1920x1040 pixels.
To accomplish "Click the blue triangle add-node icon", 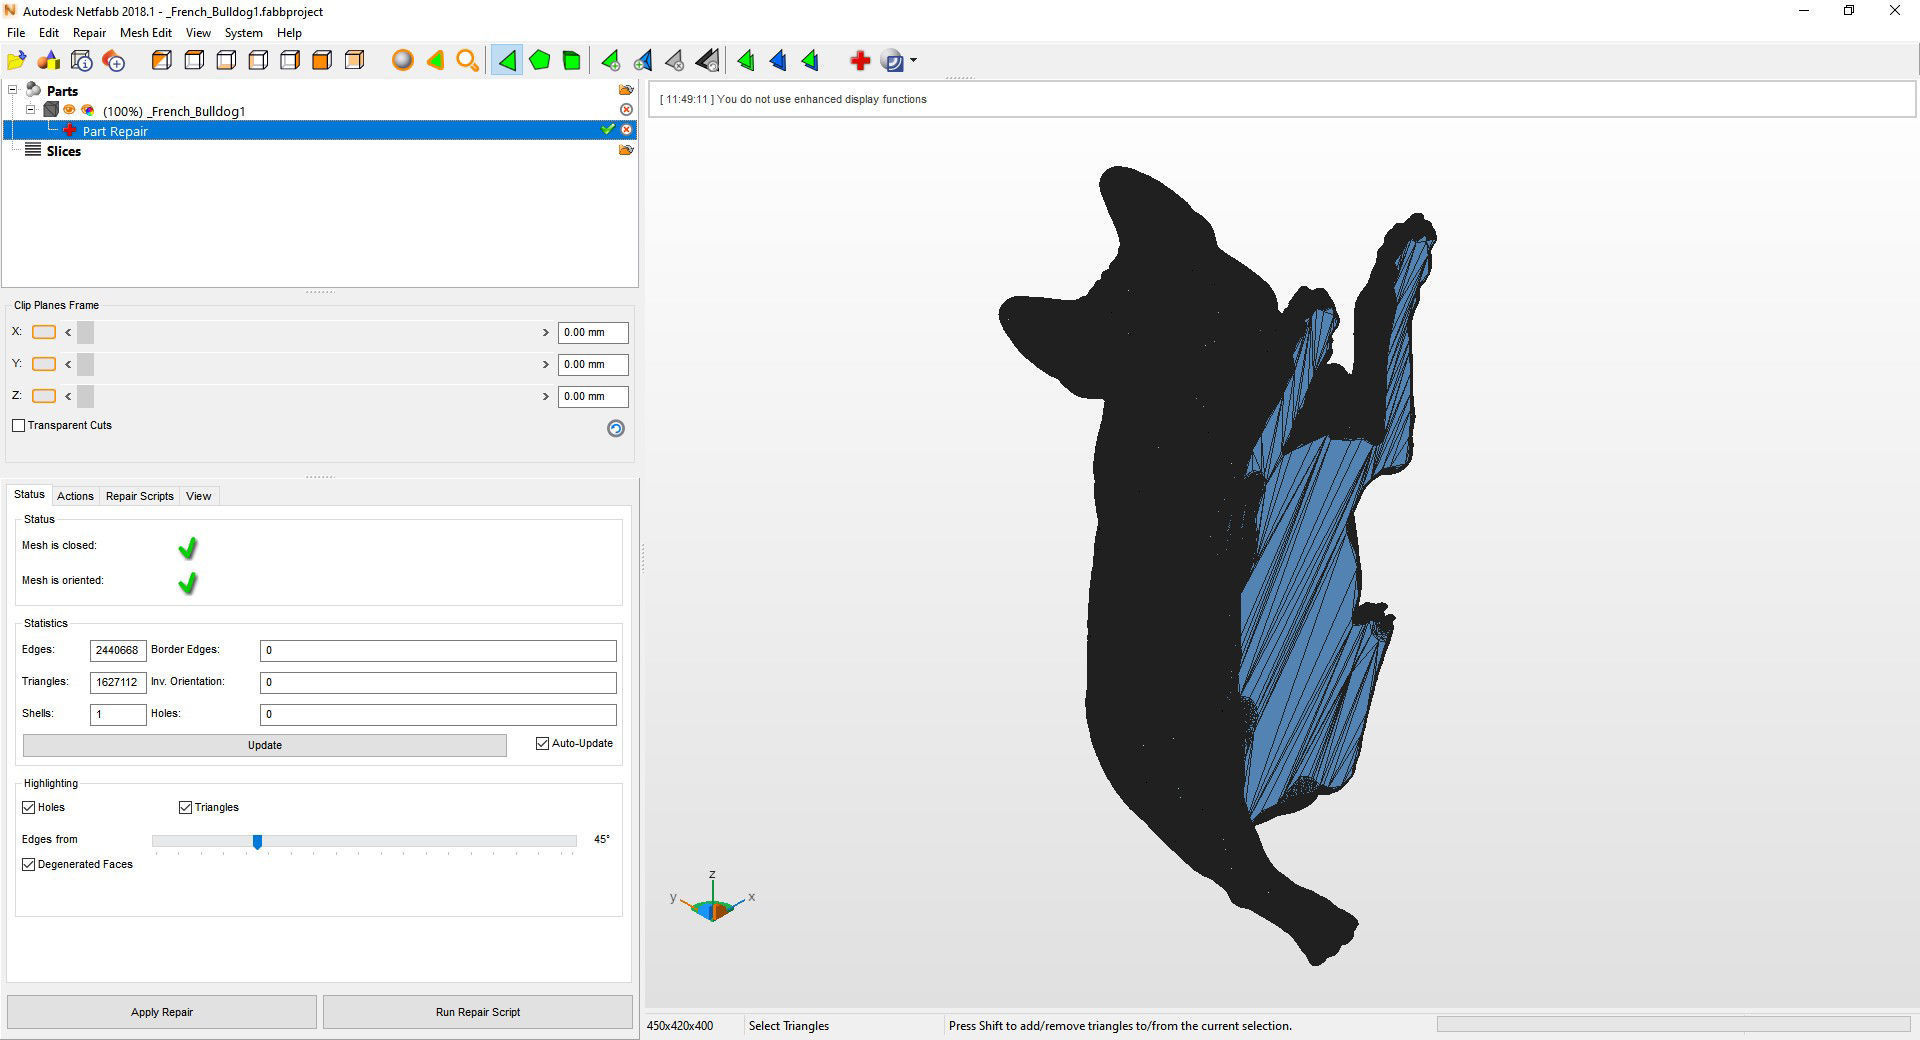I will point(643,61).
